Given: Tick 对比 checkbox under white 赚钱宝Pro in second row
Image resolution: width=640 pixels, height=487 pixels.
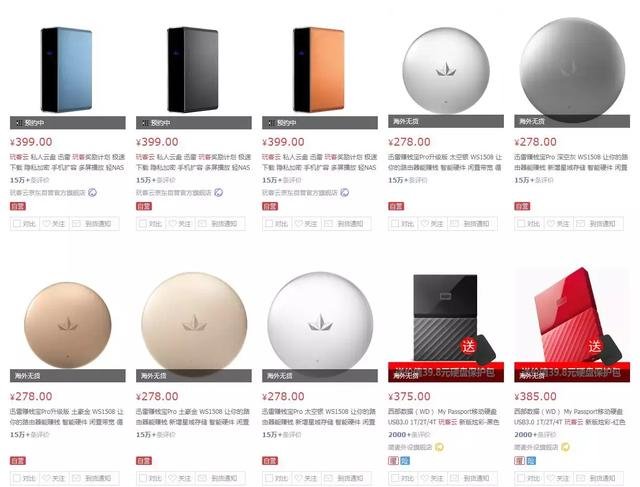Looking at the screenshot, I should click(x=269, y=478).
